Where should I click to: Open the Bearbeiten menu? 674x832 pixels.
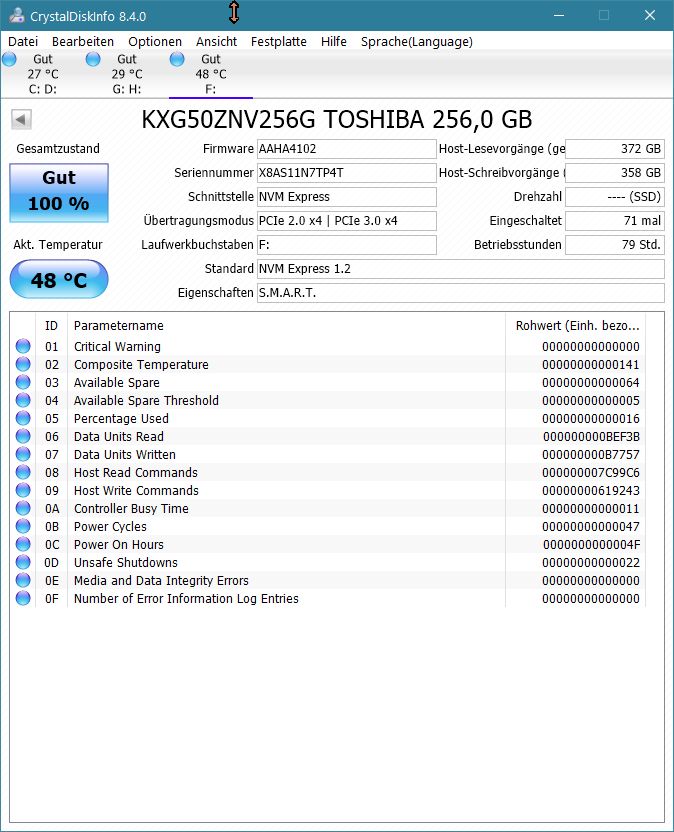[83, 41]
